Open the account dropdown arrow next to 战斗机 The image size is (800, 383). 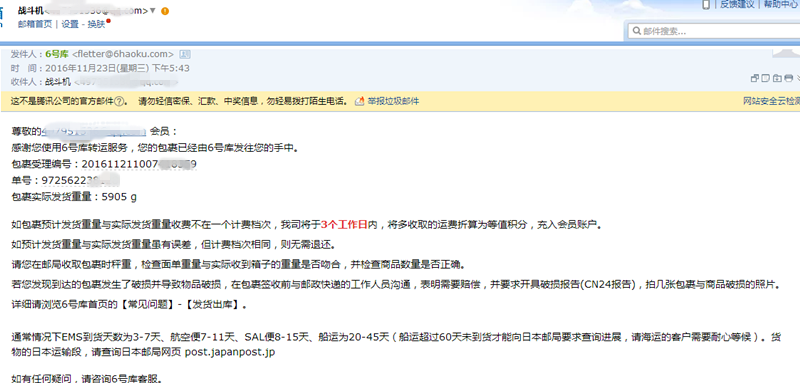153,11
